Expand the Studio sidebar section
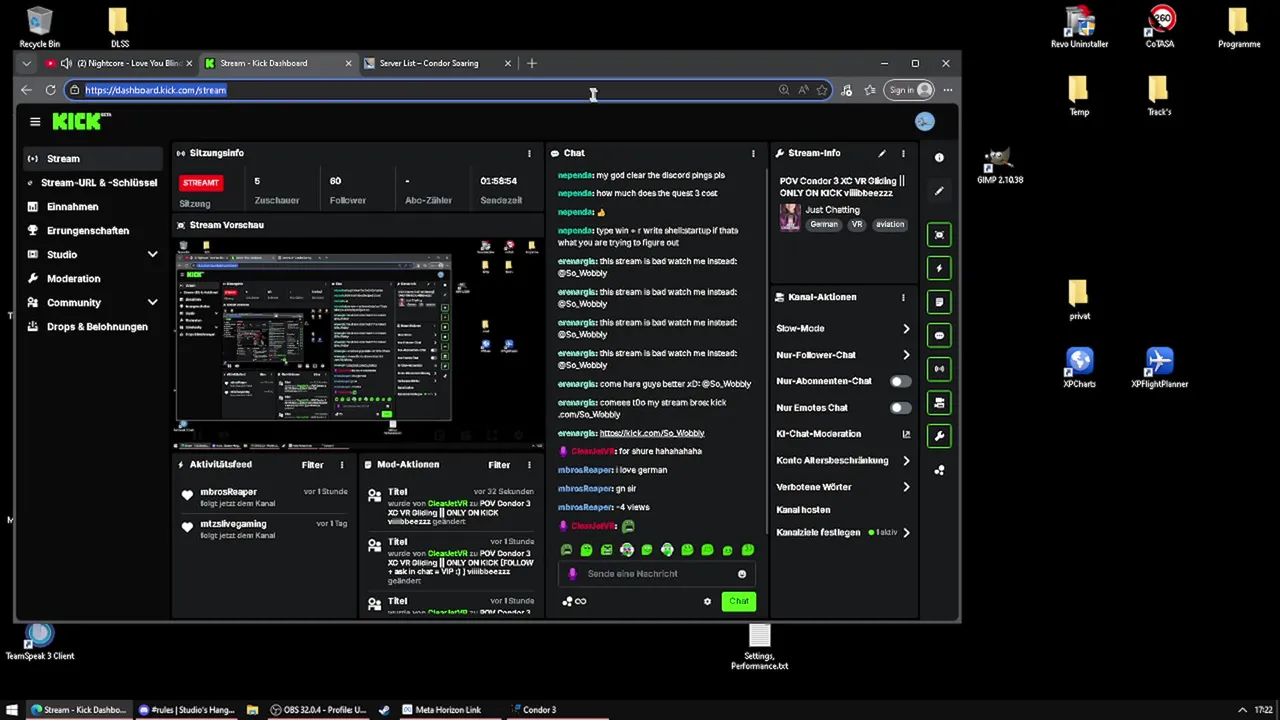Viewport: 1280px width, 720px height. coord(152,255)
